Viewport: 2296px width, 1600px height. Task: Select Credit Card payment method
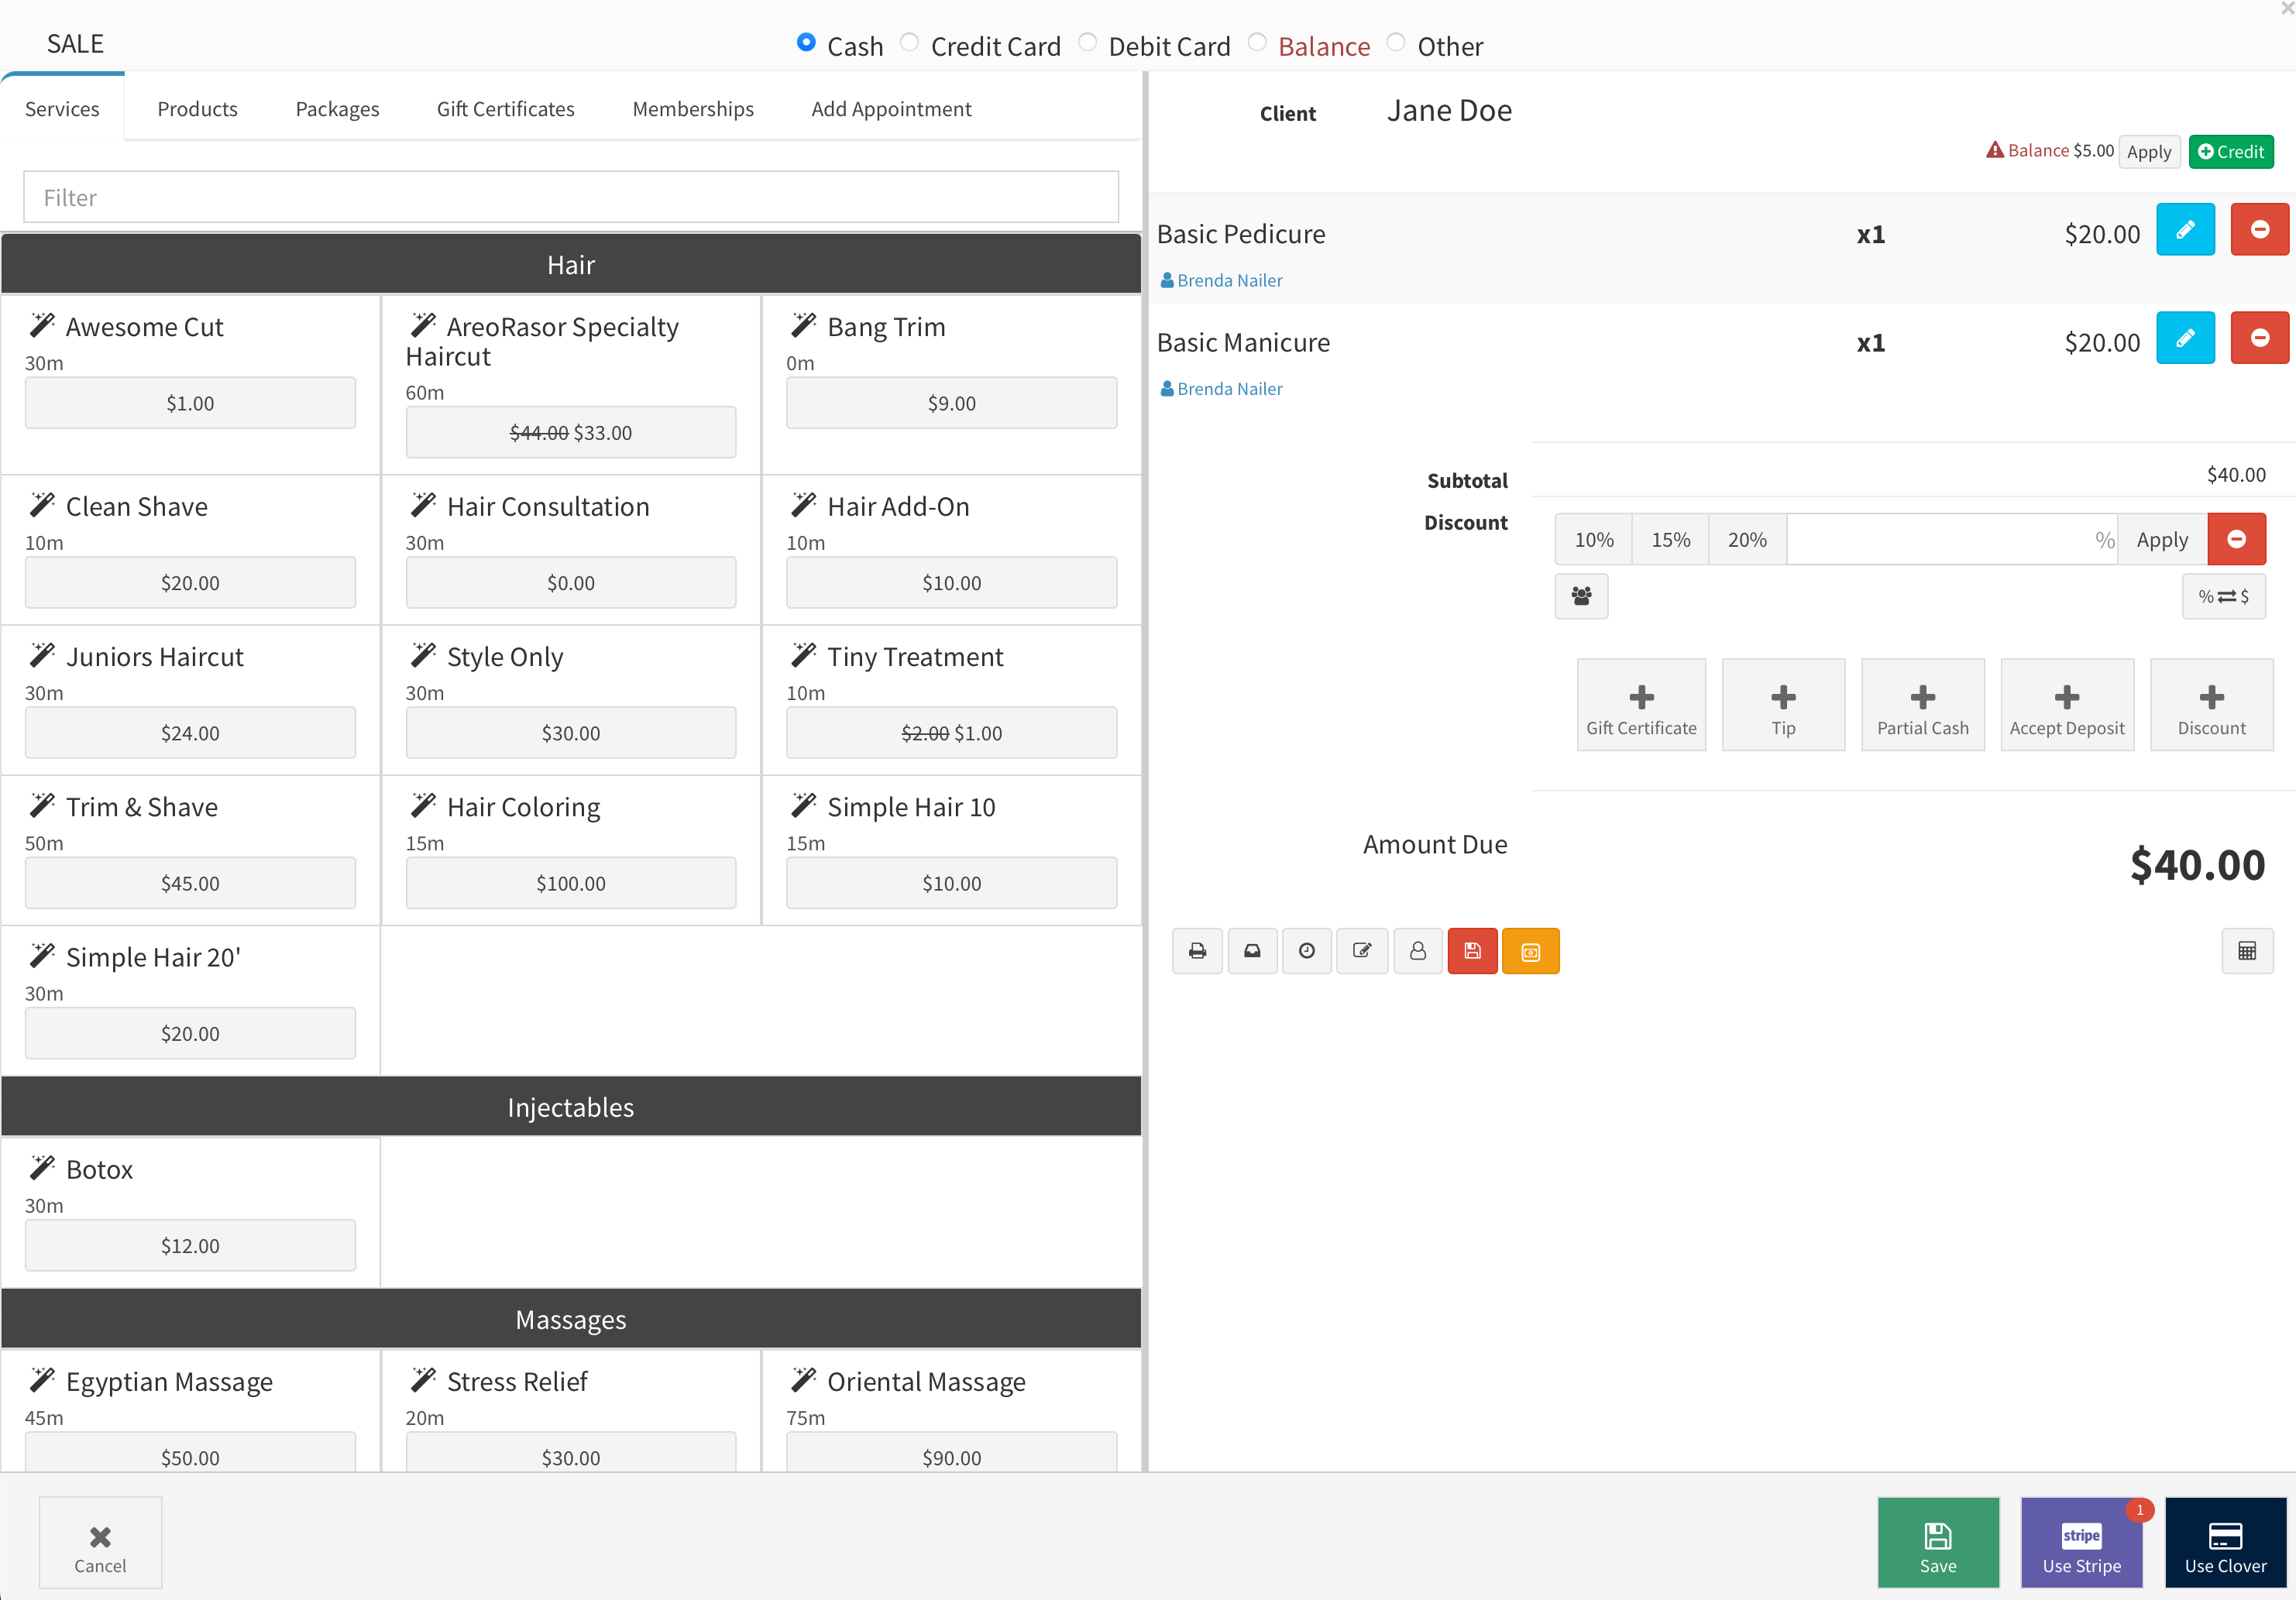tap(909, 43)
